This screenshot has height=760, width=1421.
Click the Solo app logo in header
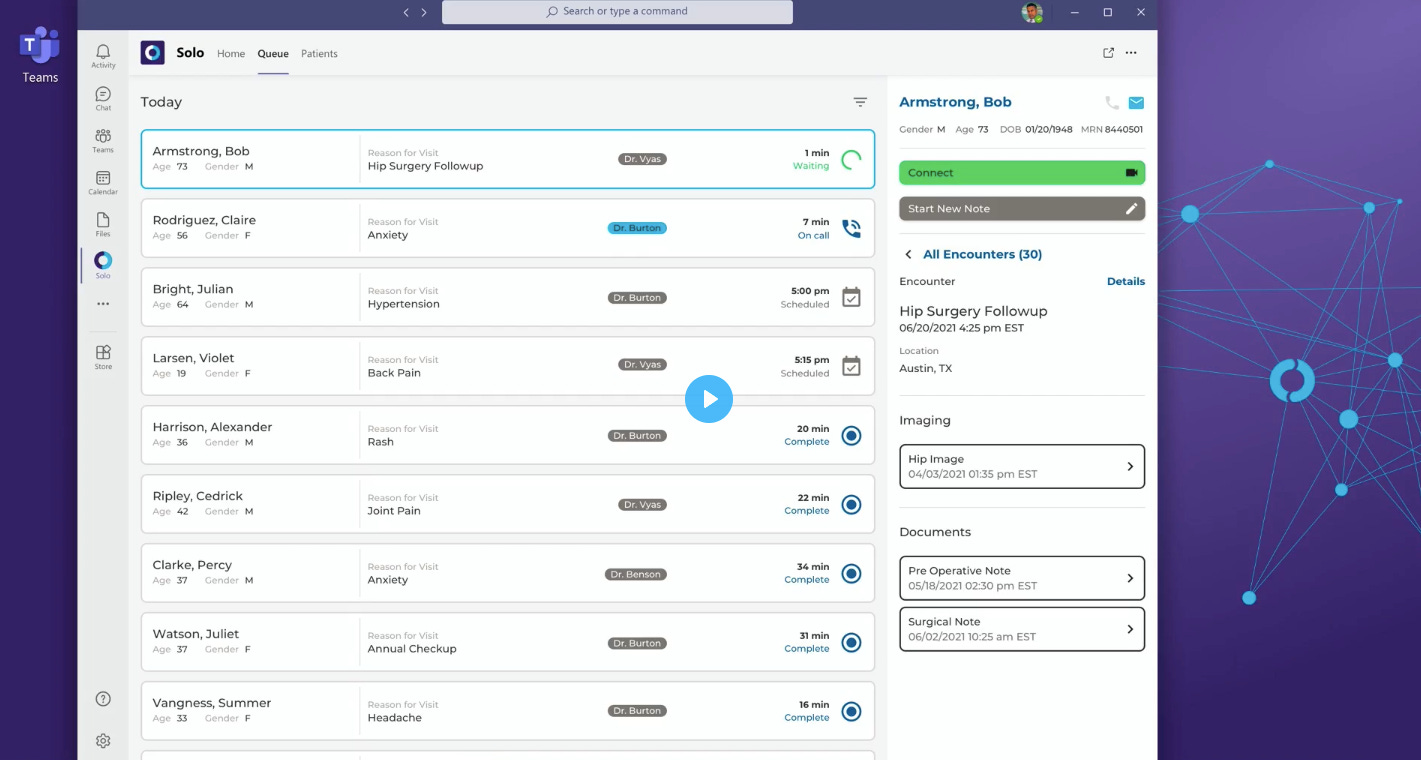152,53
